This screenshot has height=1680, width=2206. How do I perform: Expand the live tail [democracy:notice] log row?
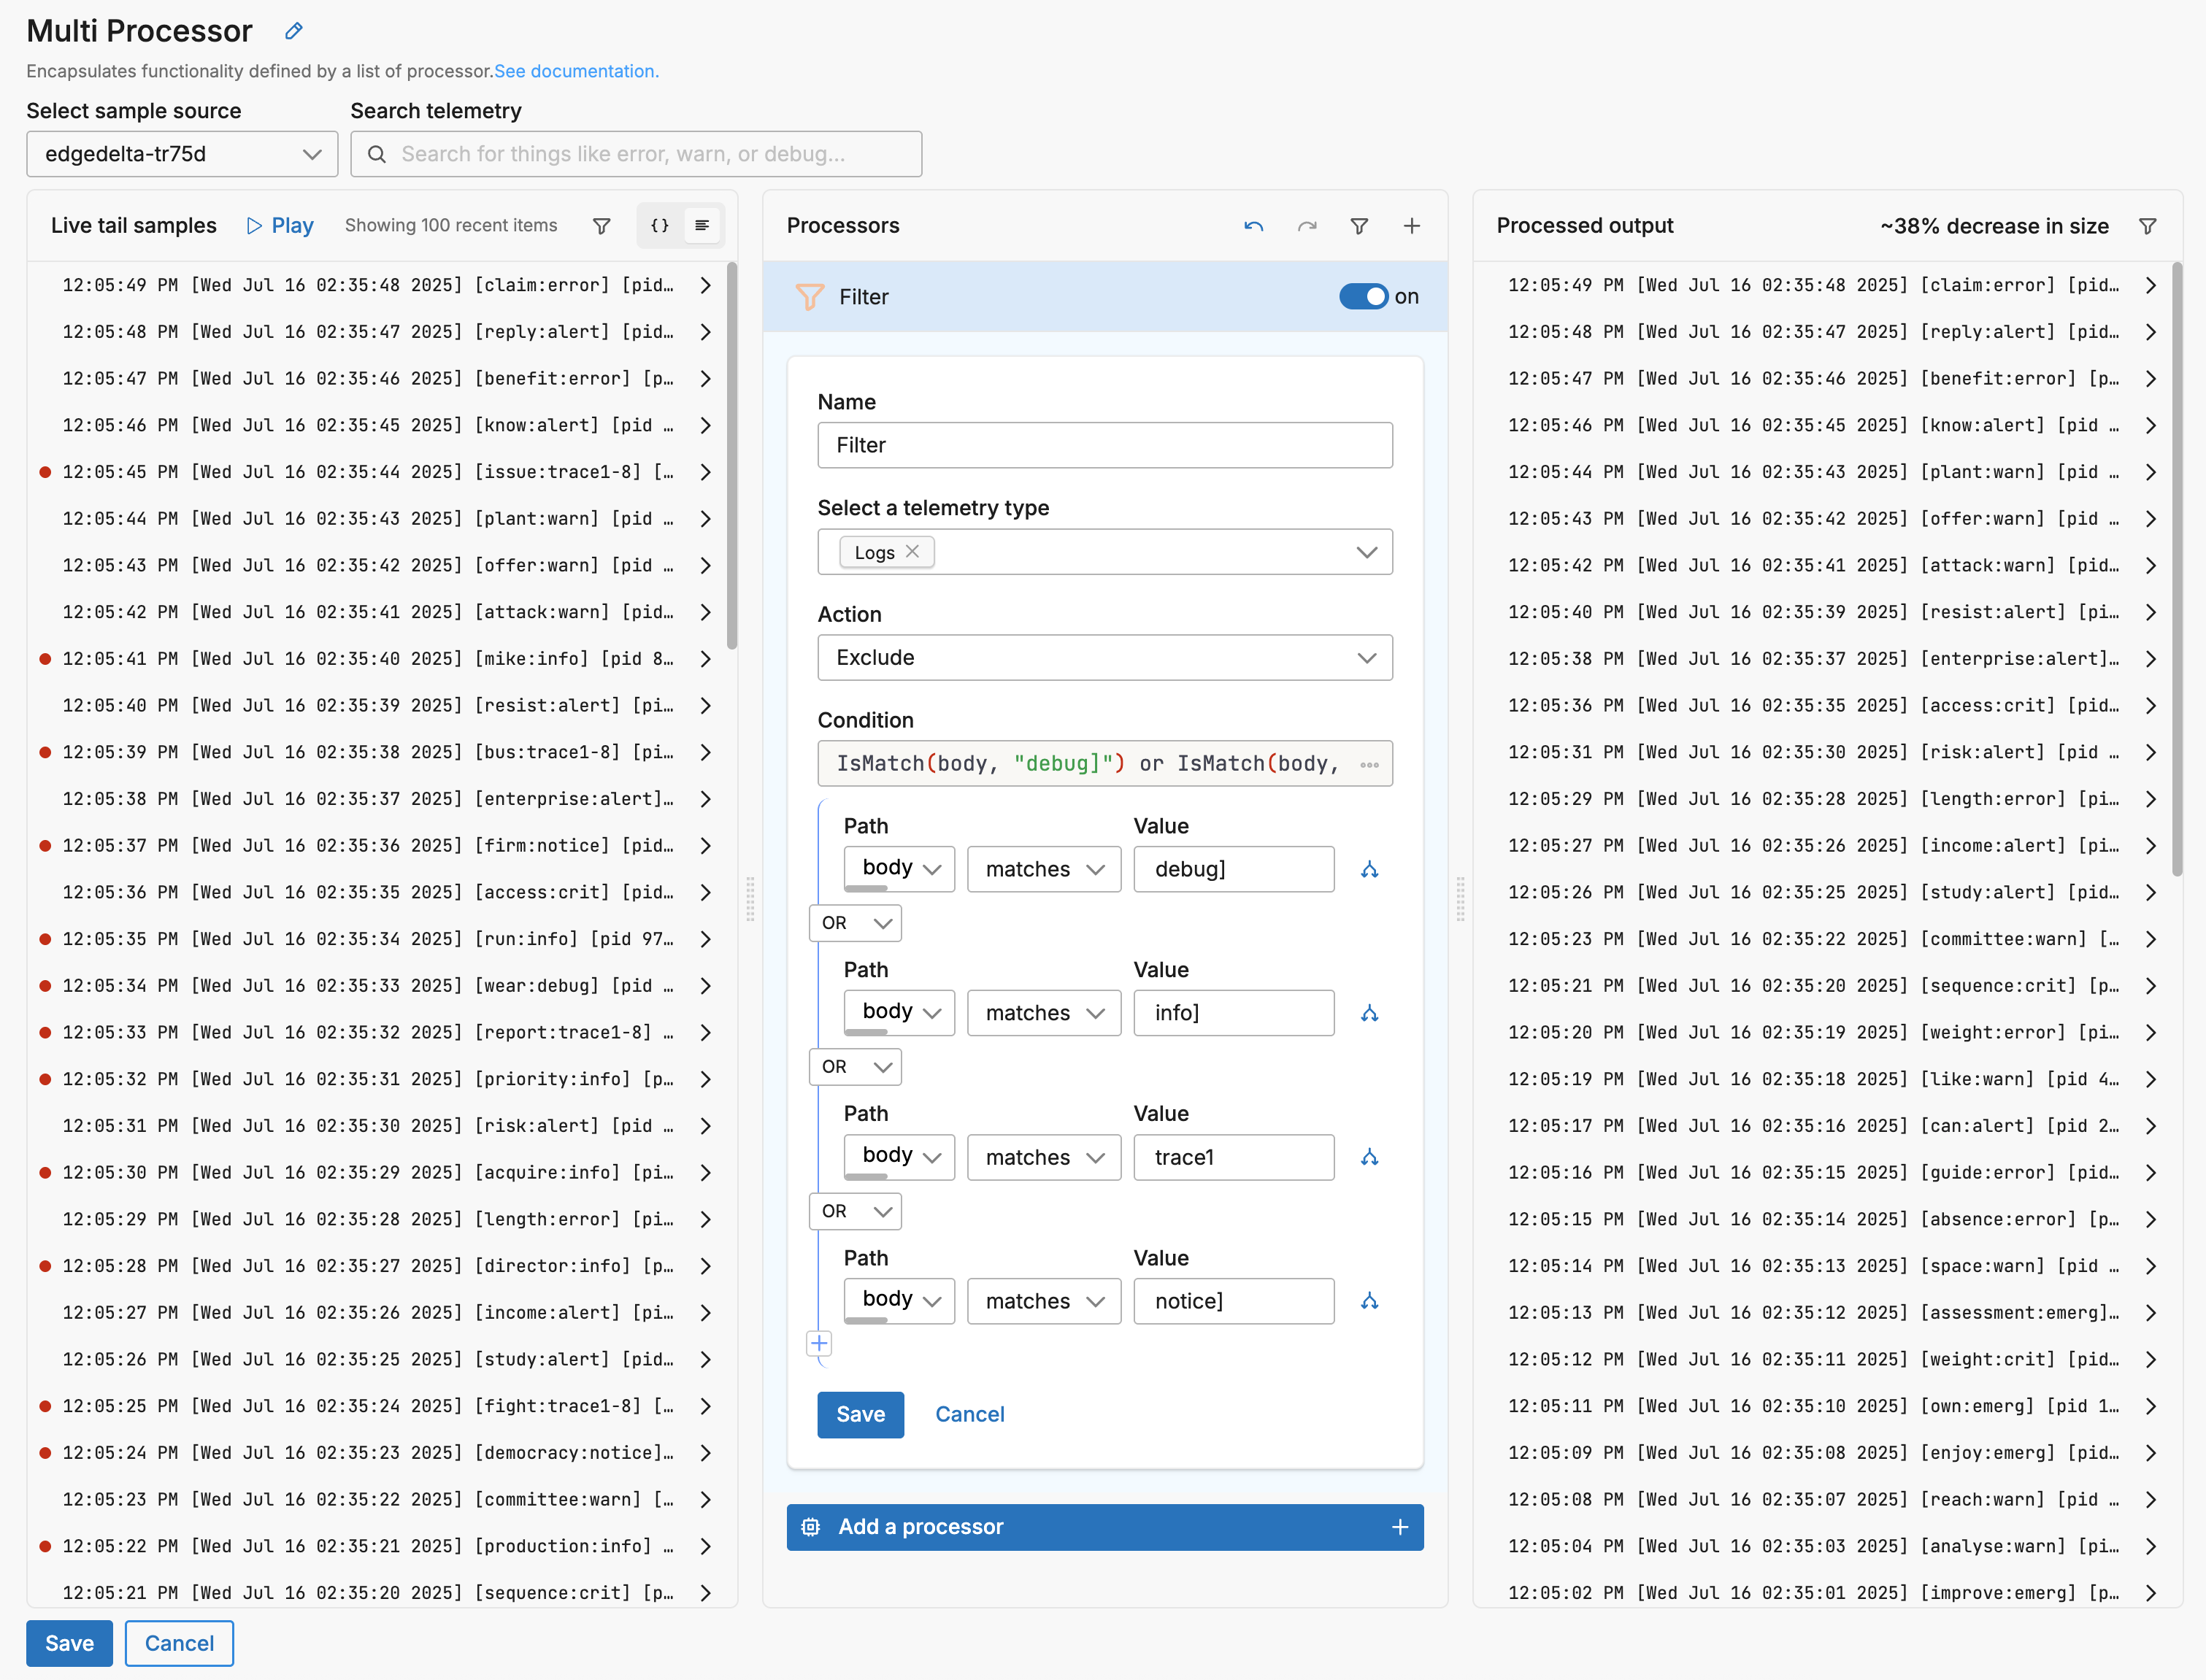(705, 1453)
